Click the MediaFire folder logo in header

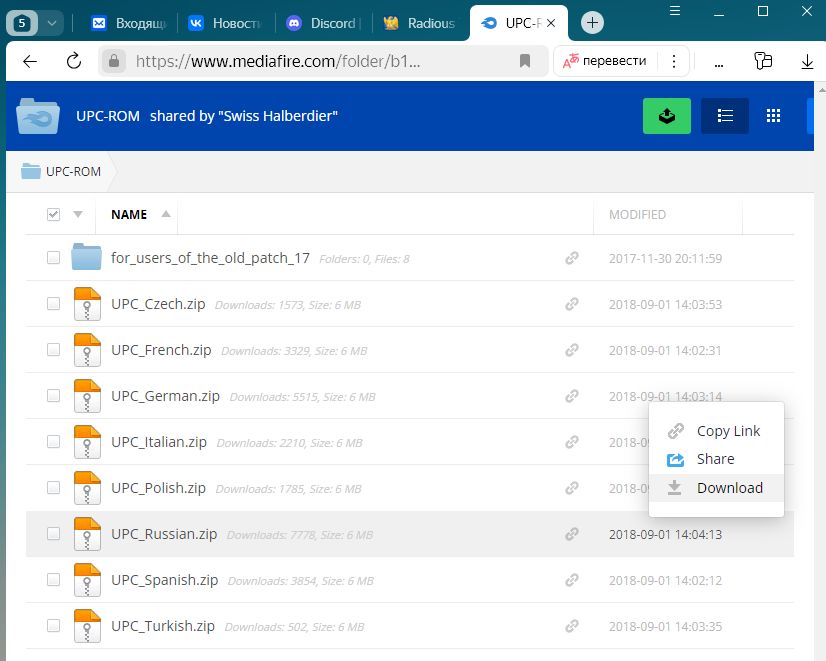[x=38, y=116]
